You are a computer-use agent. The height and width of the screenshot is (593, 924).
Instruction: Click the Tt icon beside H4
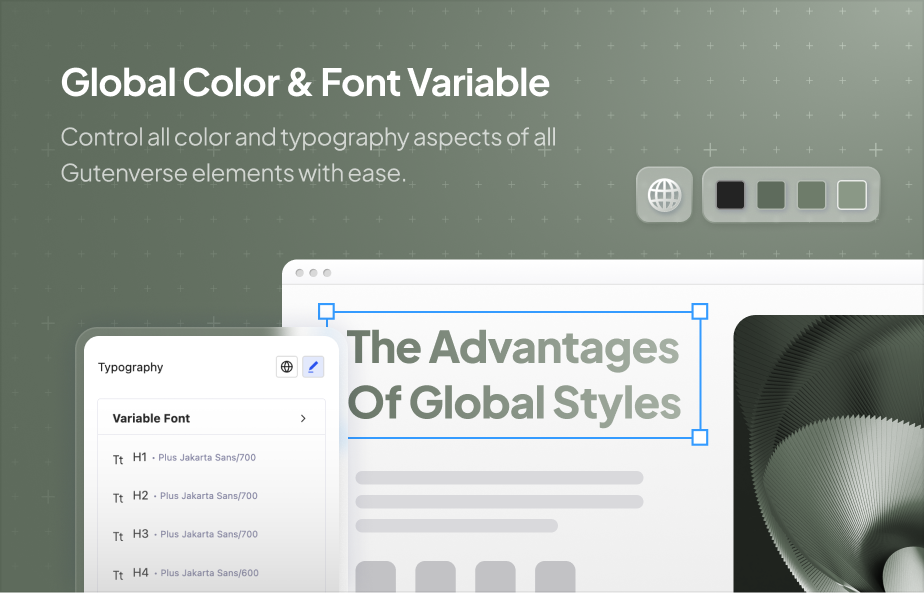[118, 575]
